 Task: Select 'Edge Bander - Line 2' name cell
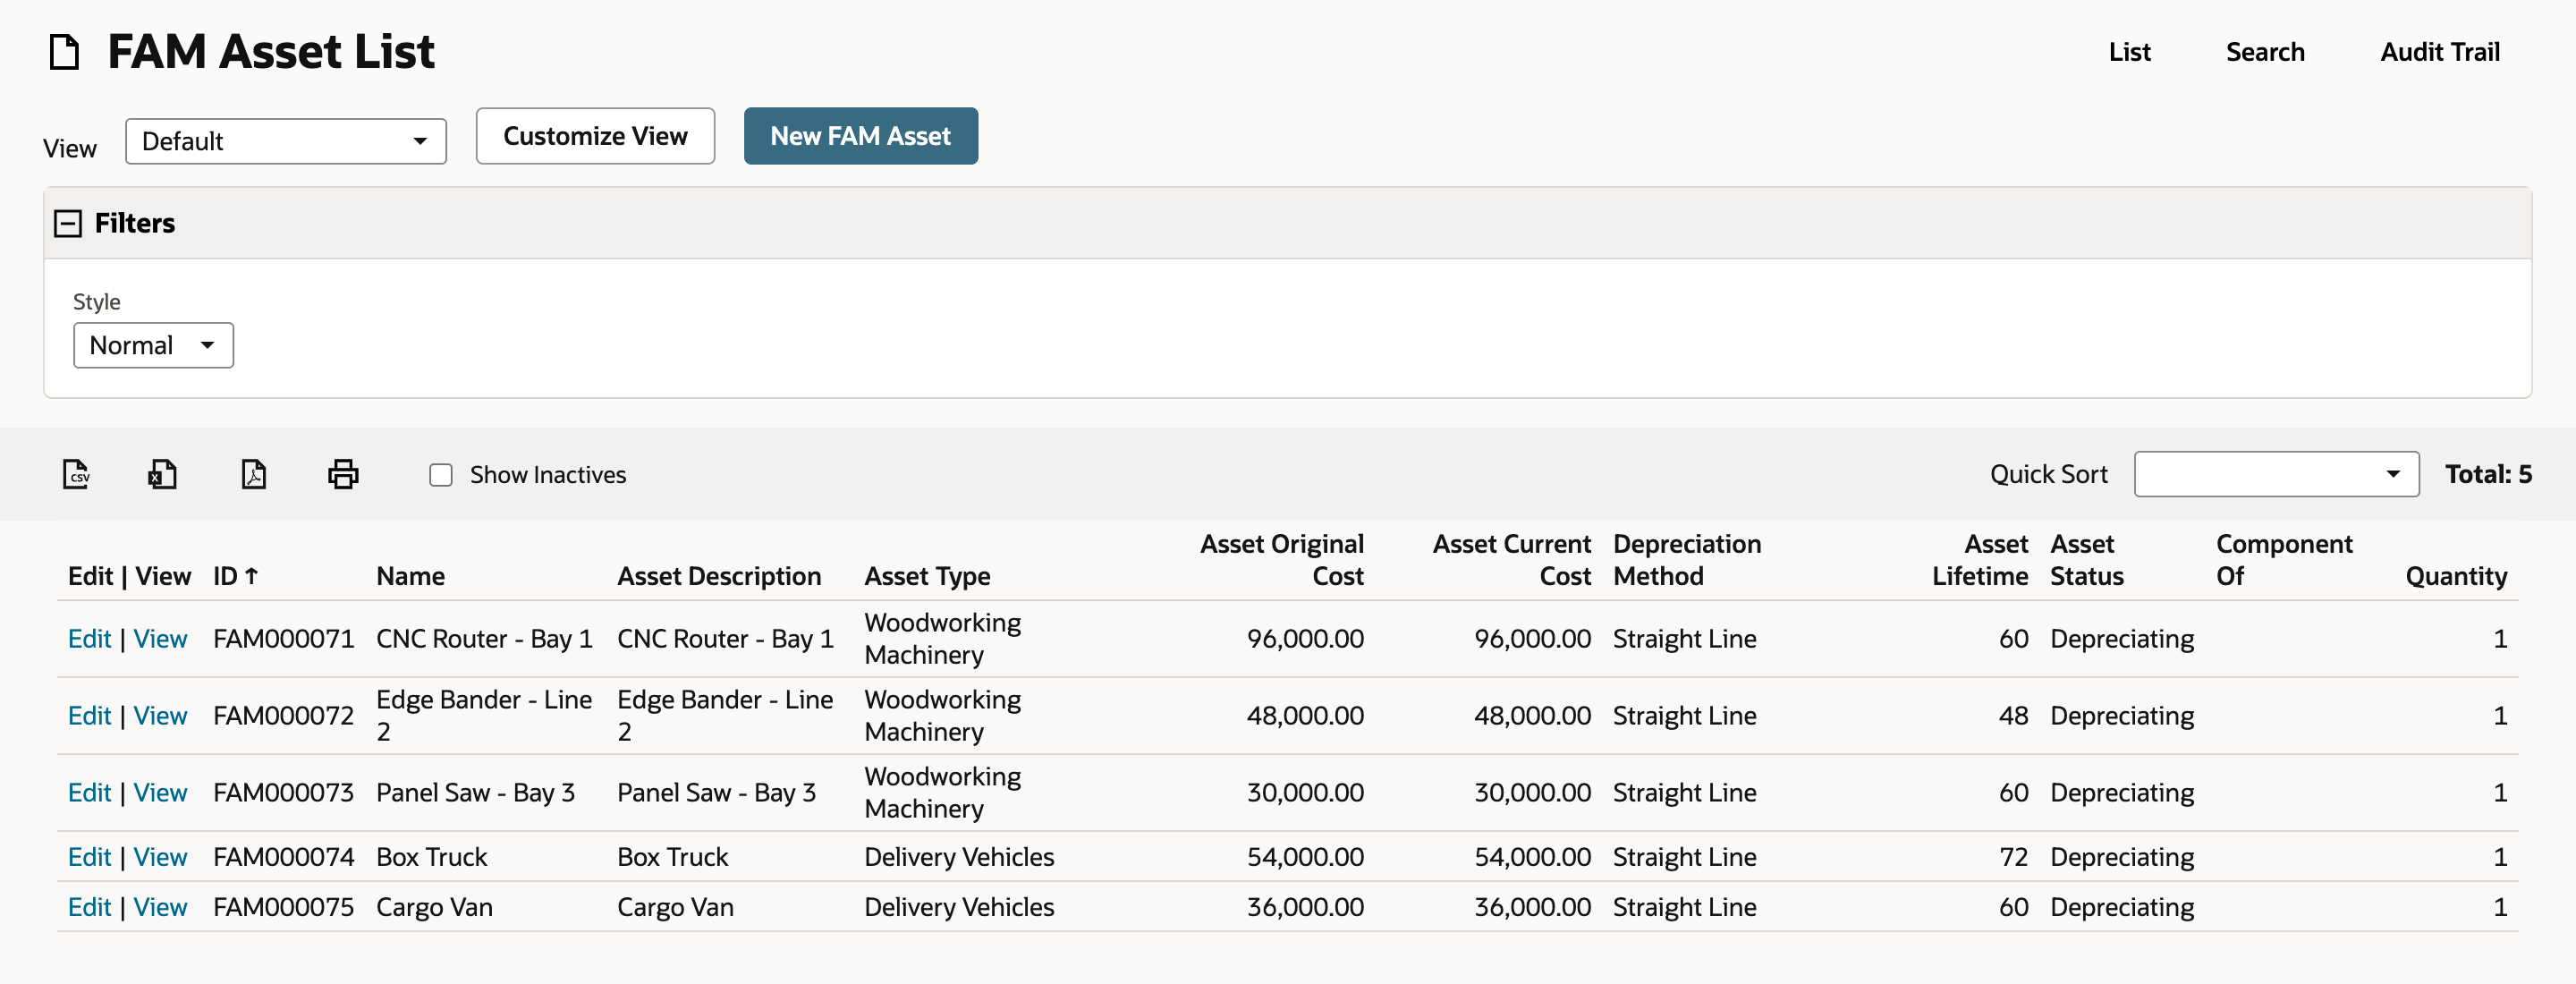(484, 716)
